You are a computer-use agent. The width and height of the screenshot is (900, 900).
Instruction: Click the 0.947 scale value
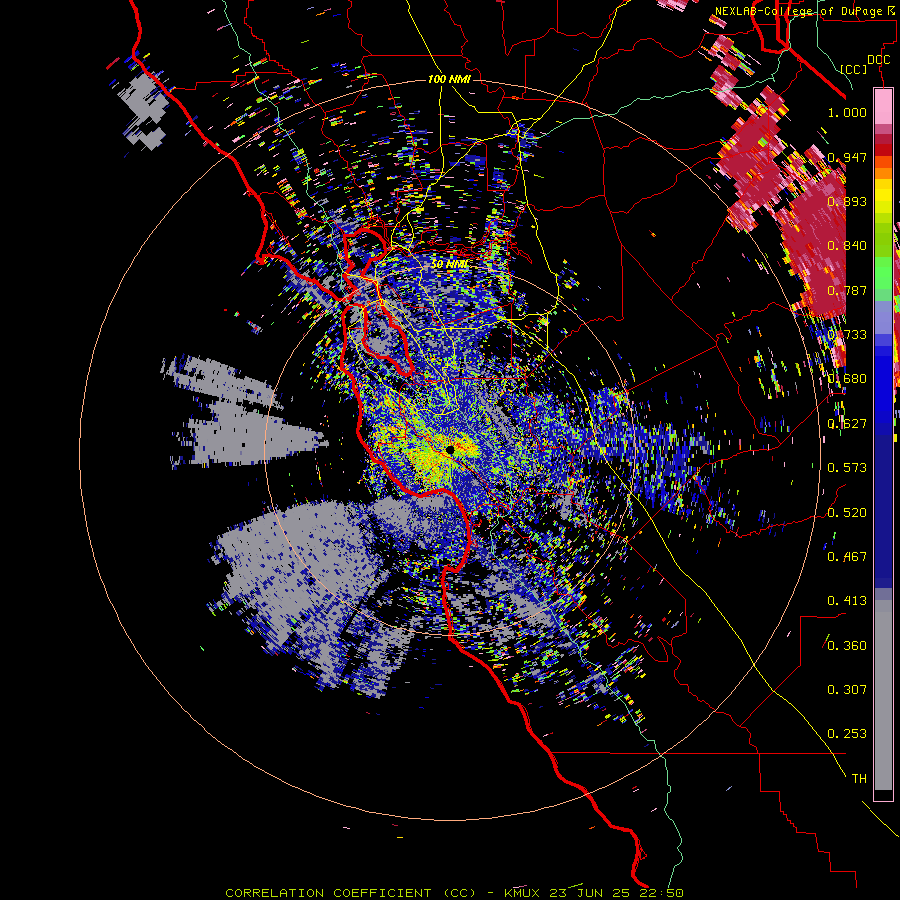[847, 157]
